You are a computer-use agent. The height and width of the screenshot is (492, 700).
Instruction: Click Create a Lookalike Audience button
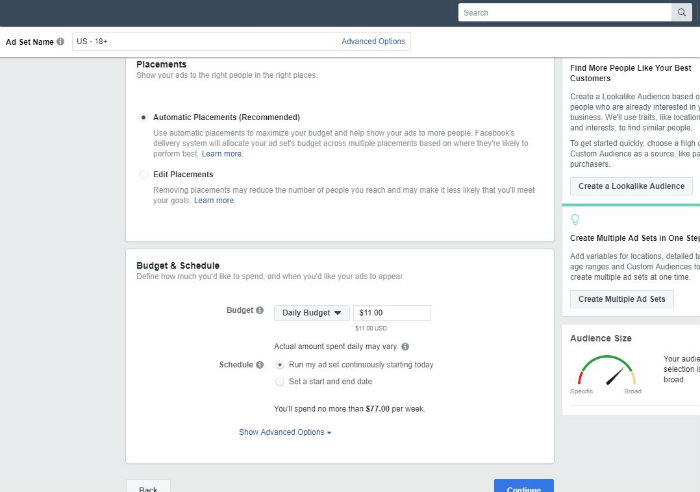[631, 186]
